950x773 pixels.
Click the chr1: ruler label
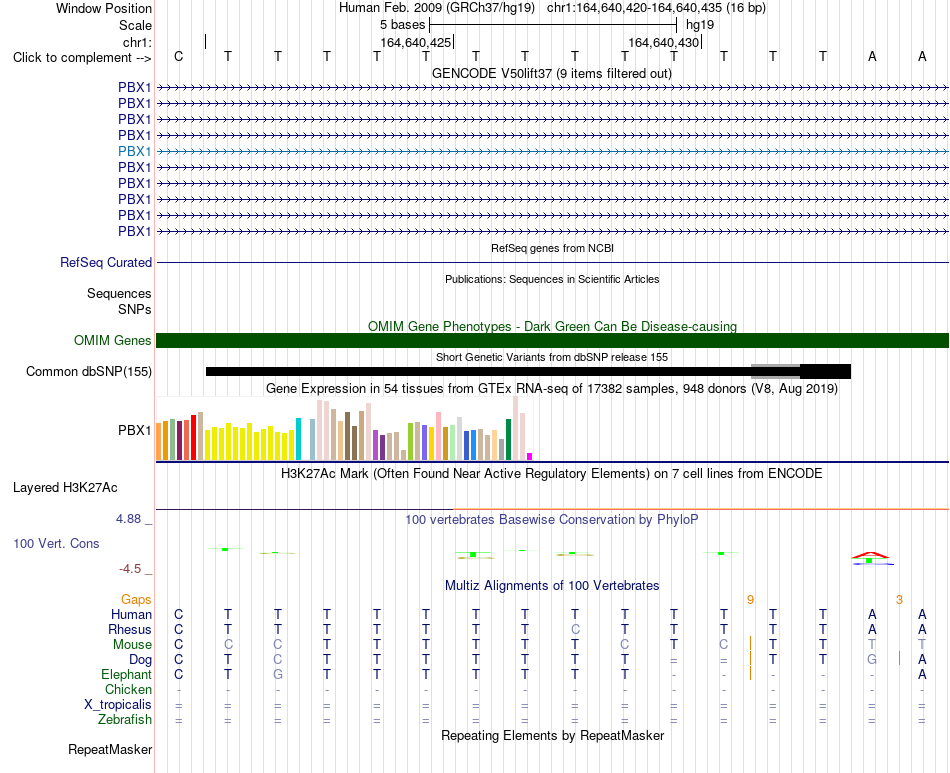(x=137, y=42)
